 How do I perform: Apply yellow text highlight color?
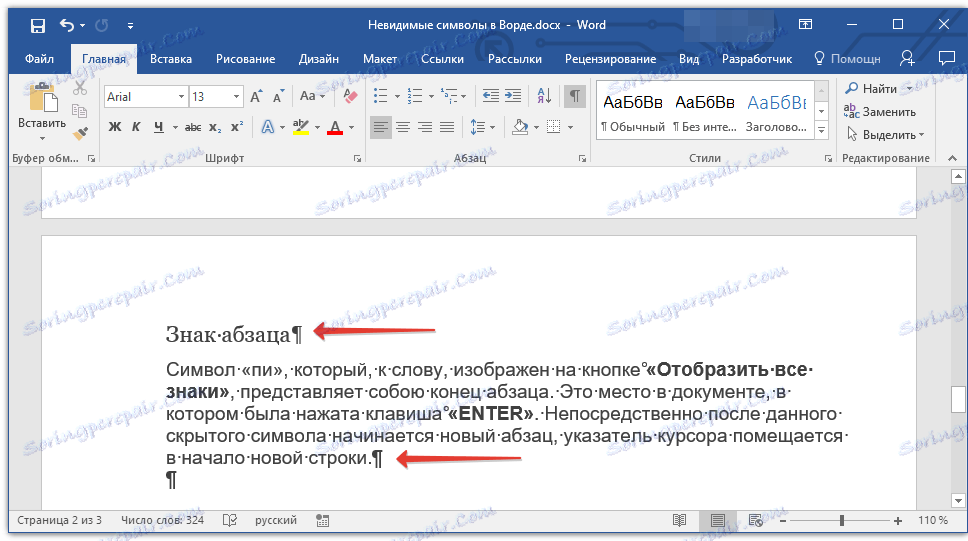tap(301, 127)
